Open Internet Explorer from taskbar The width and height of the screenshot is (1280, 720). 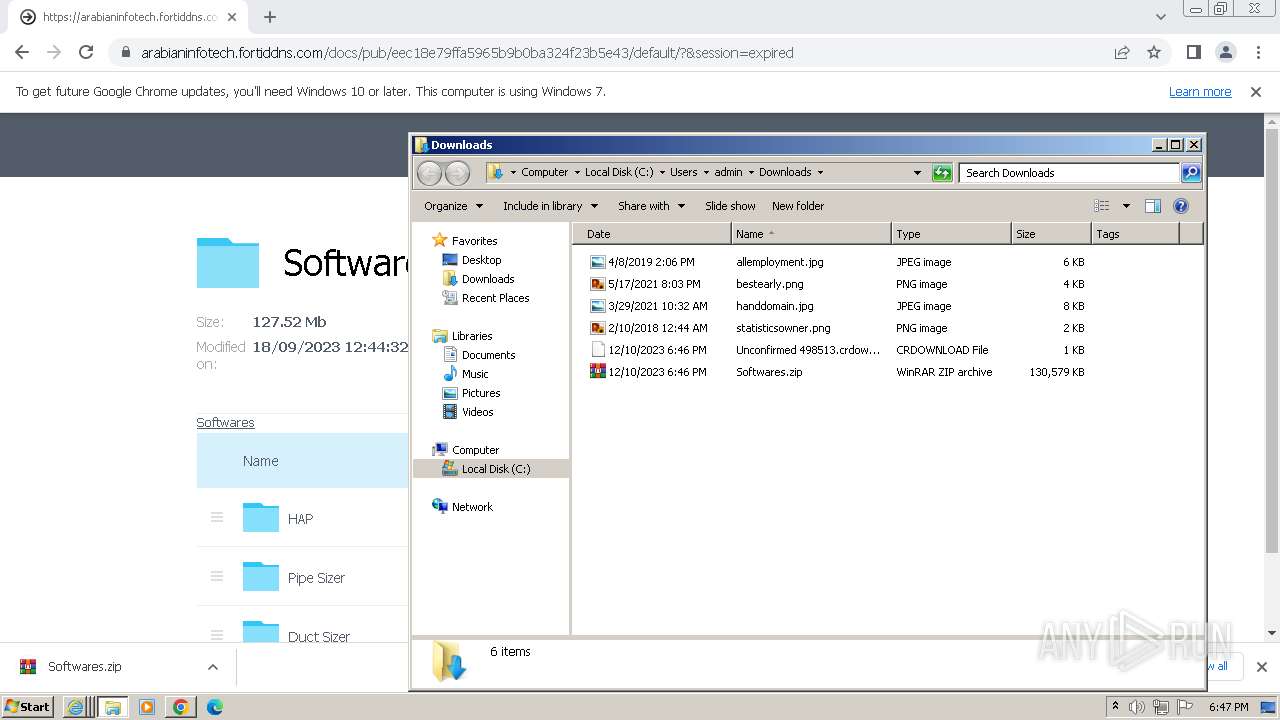[76, 707]
